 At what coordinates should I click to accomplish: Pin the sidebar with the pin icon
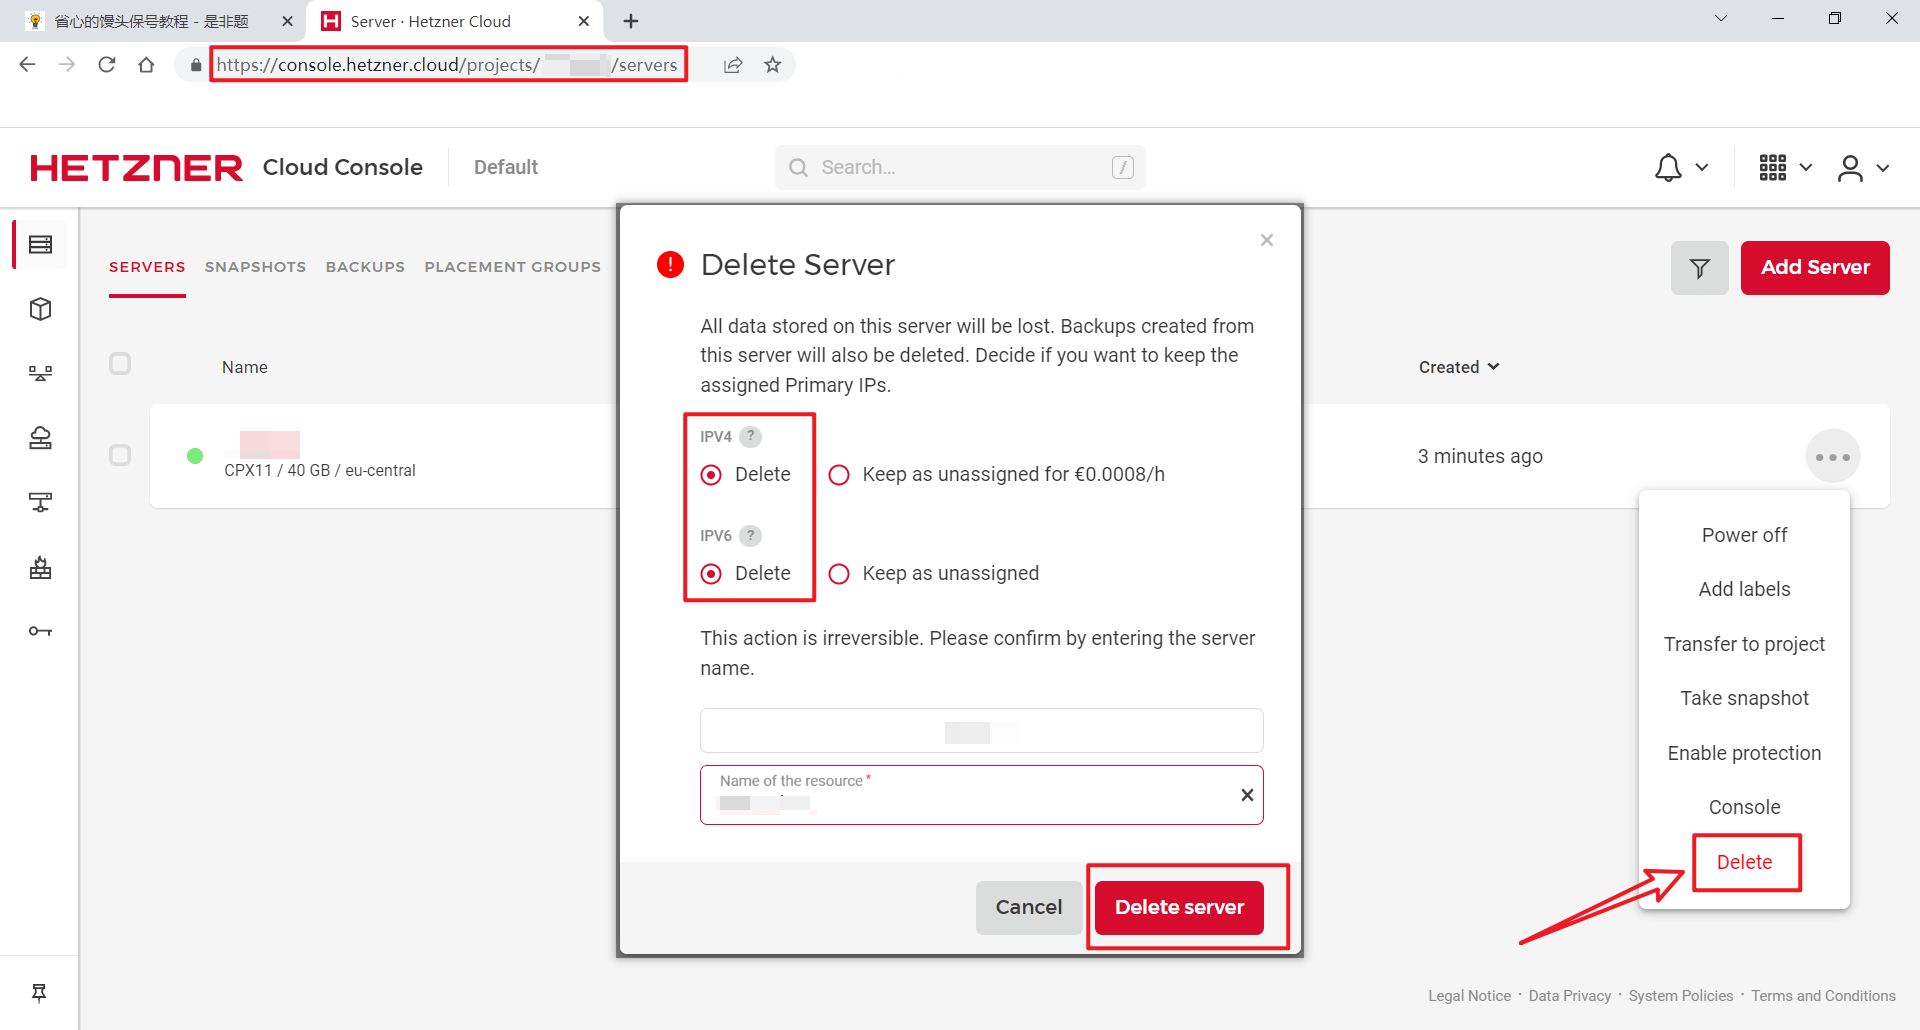(39, 993)
